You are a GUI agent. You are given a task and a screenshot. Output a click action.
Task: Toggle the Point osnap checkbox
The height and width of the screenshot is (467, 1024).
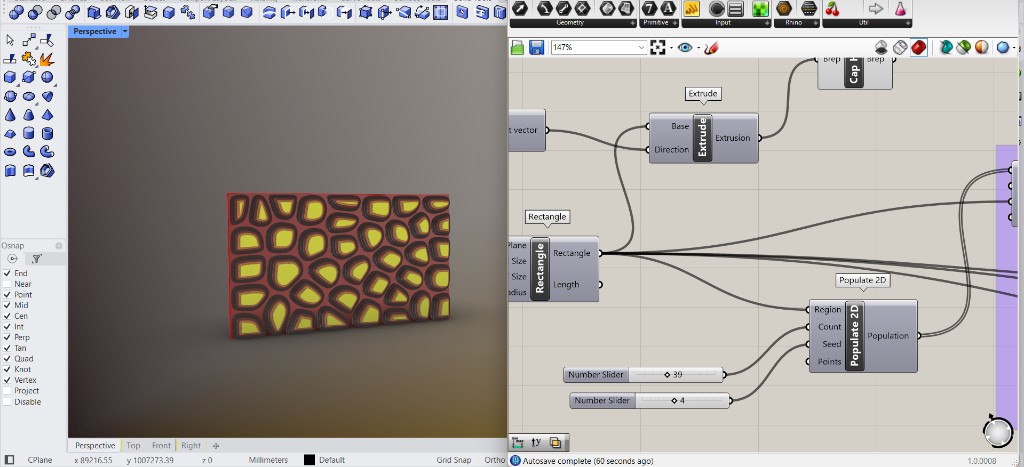[x=7, y=295]
